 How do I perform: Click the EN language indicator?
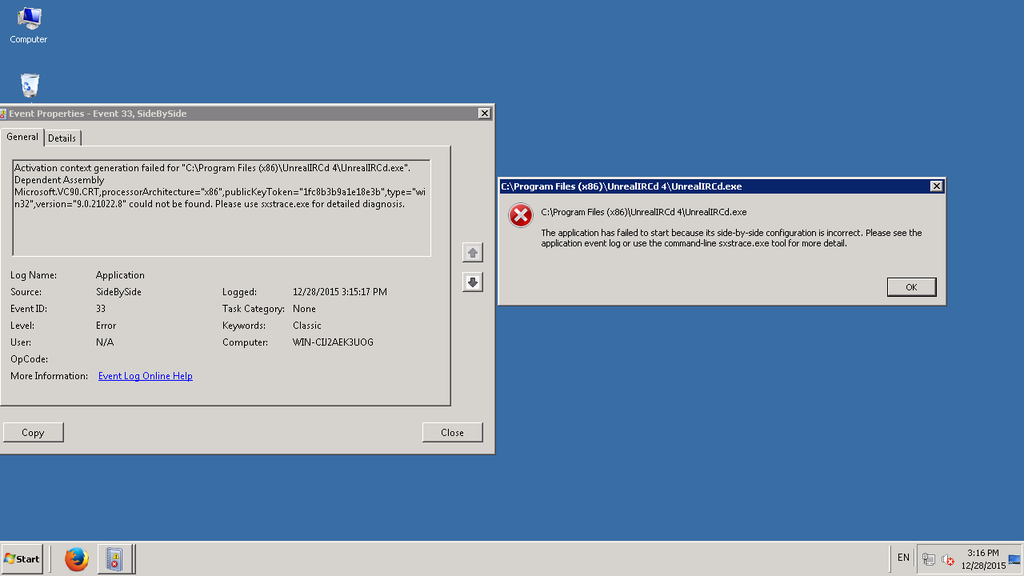click(903, 557)
